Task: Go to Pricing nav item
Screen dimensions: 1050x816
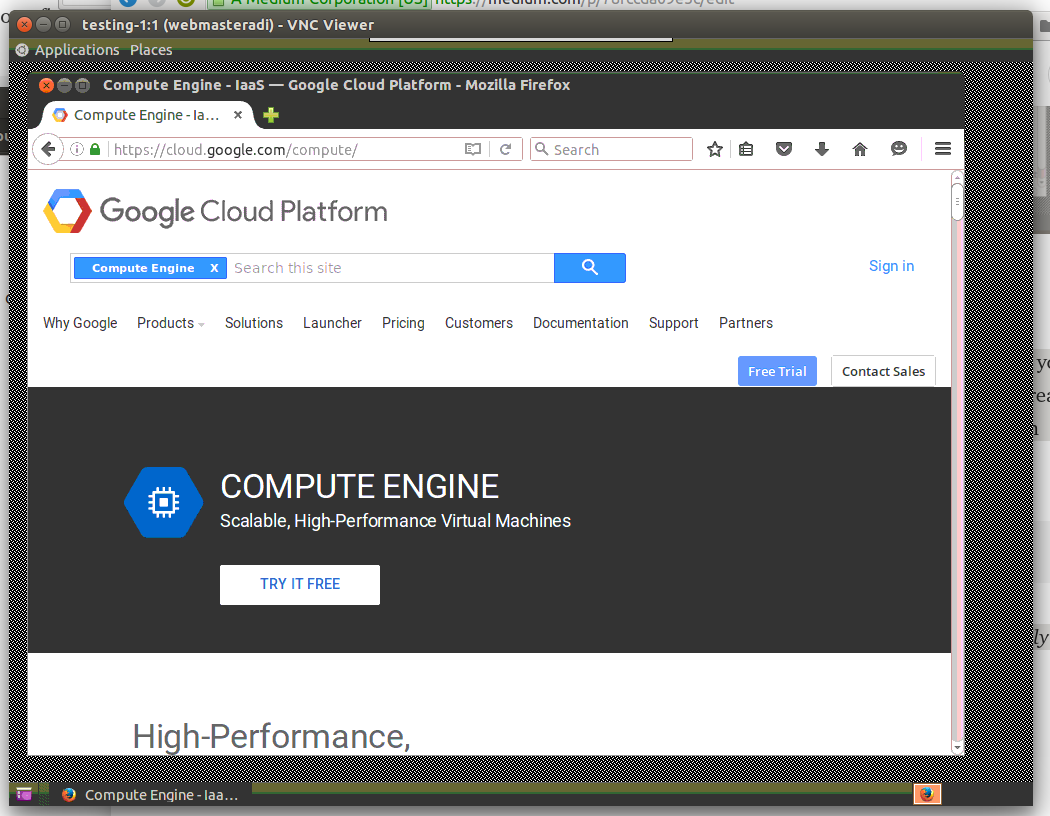Action: click(x=403, y=323)
